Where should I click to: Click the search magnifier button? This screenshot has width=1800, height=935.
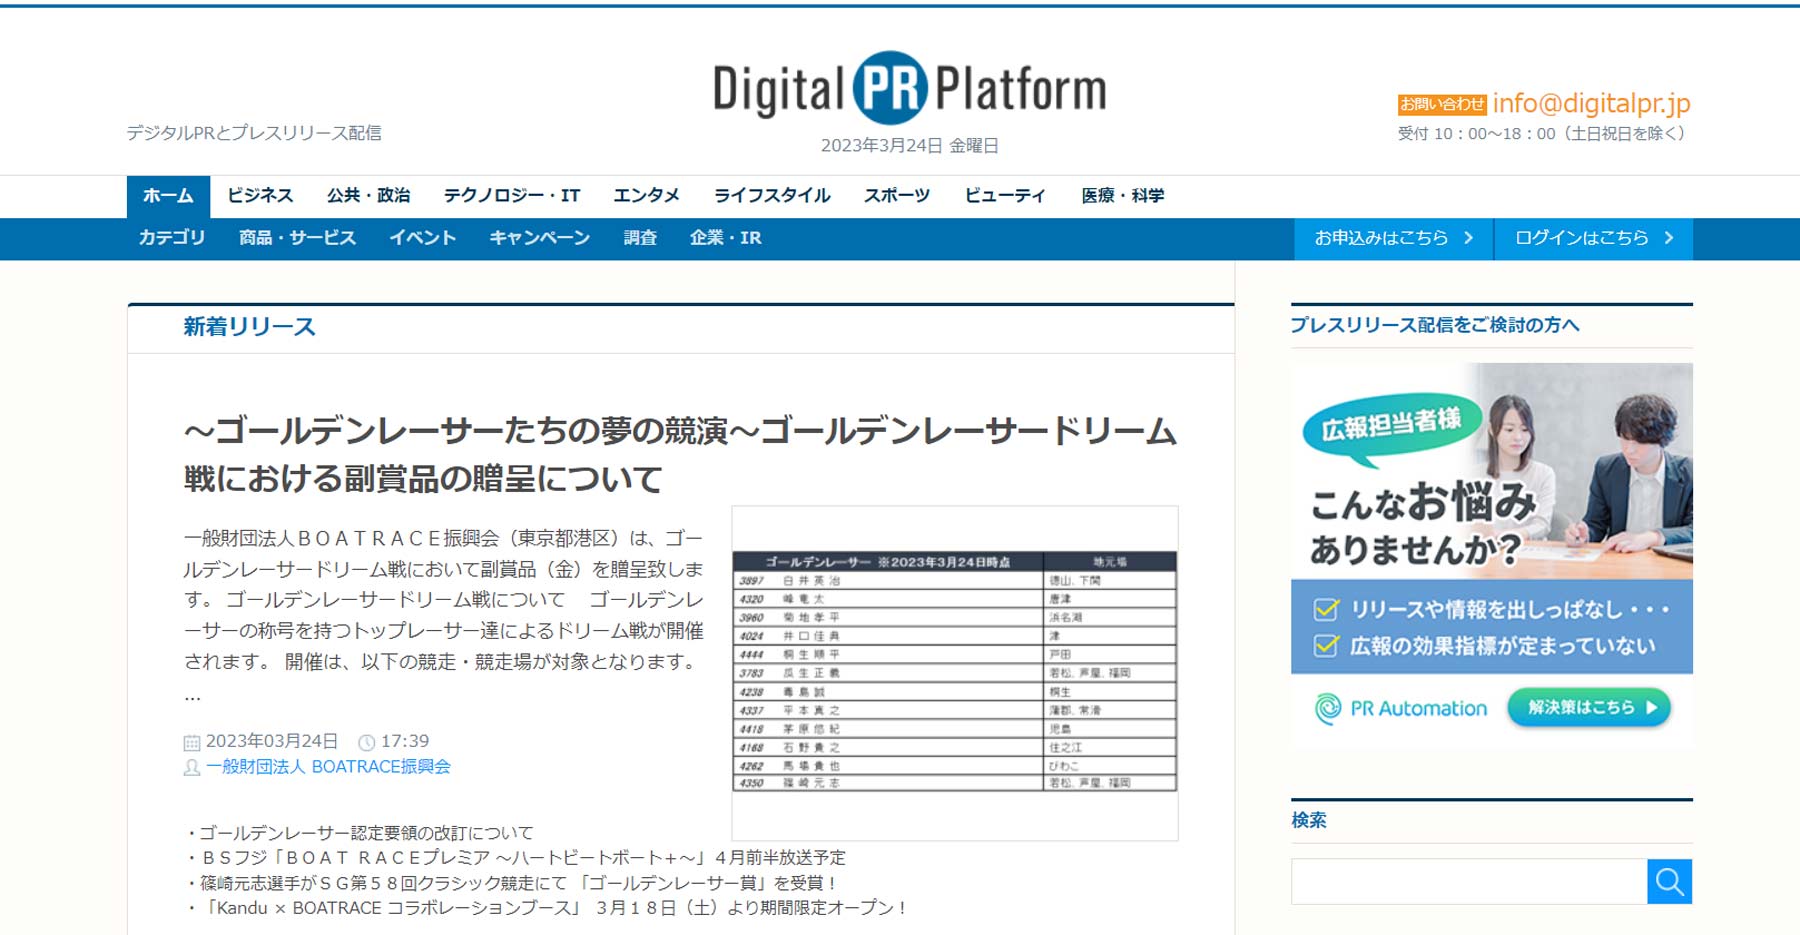1669,881
